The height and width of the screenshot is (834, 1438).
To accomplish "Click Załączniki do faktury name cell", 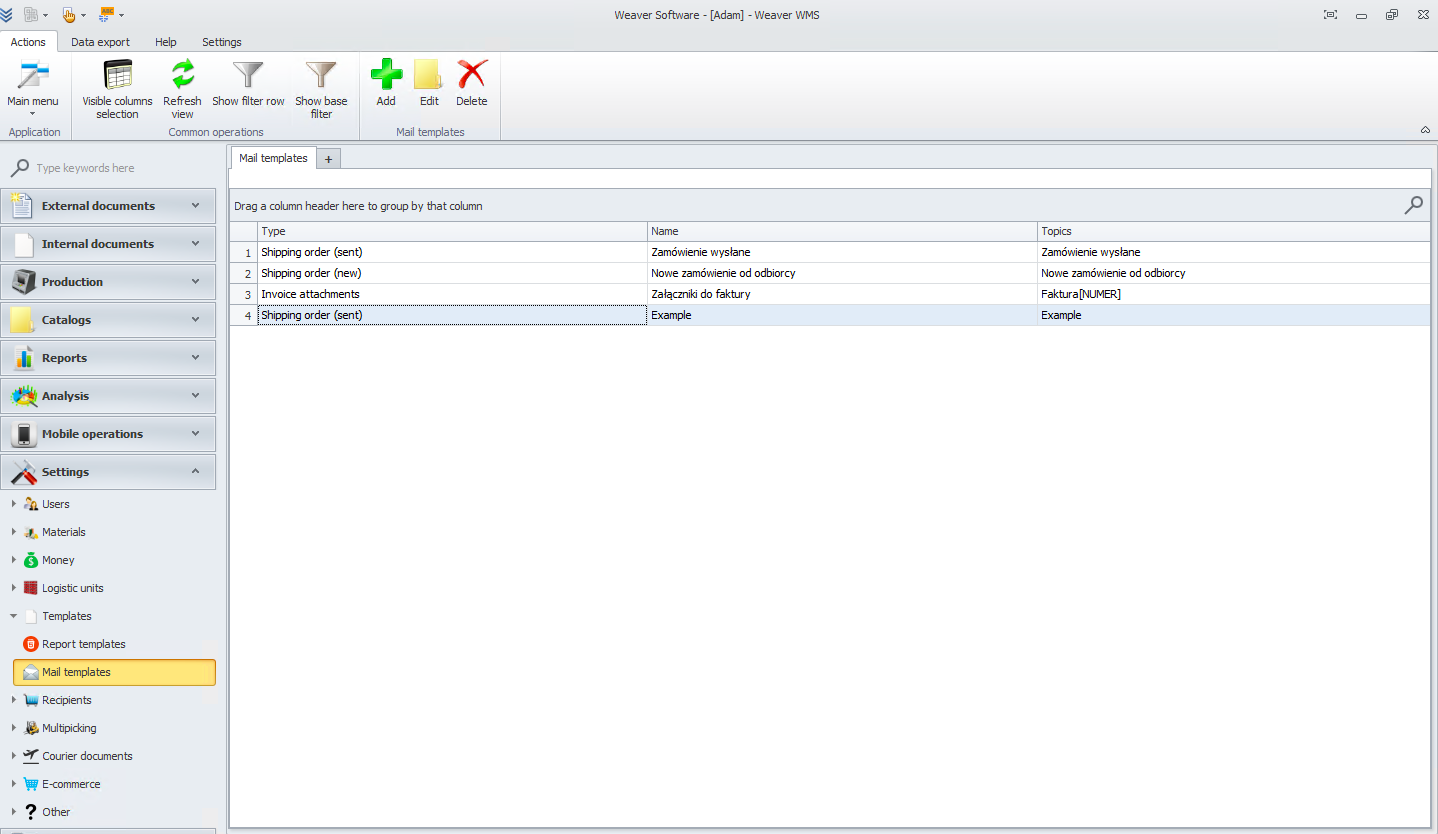I will 842,294.
